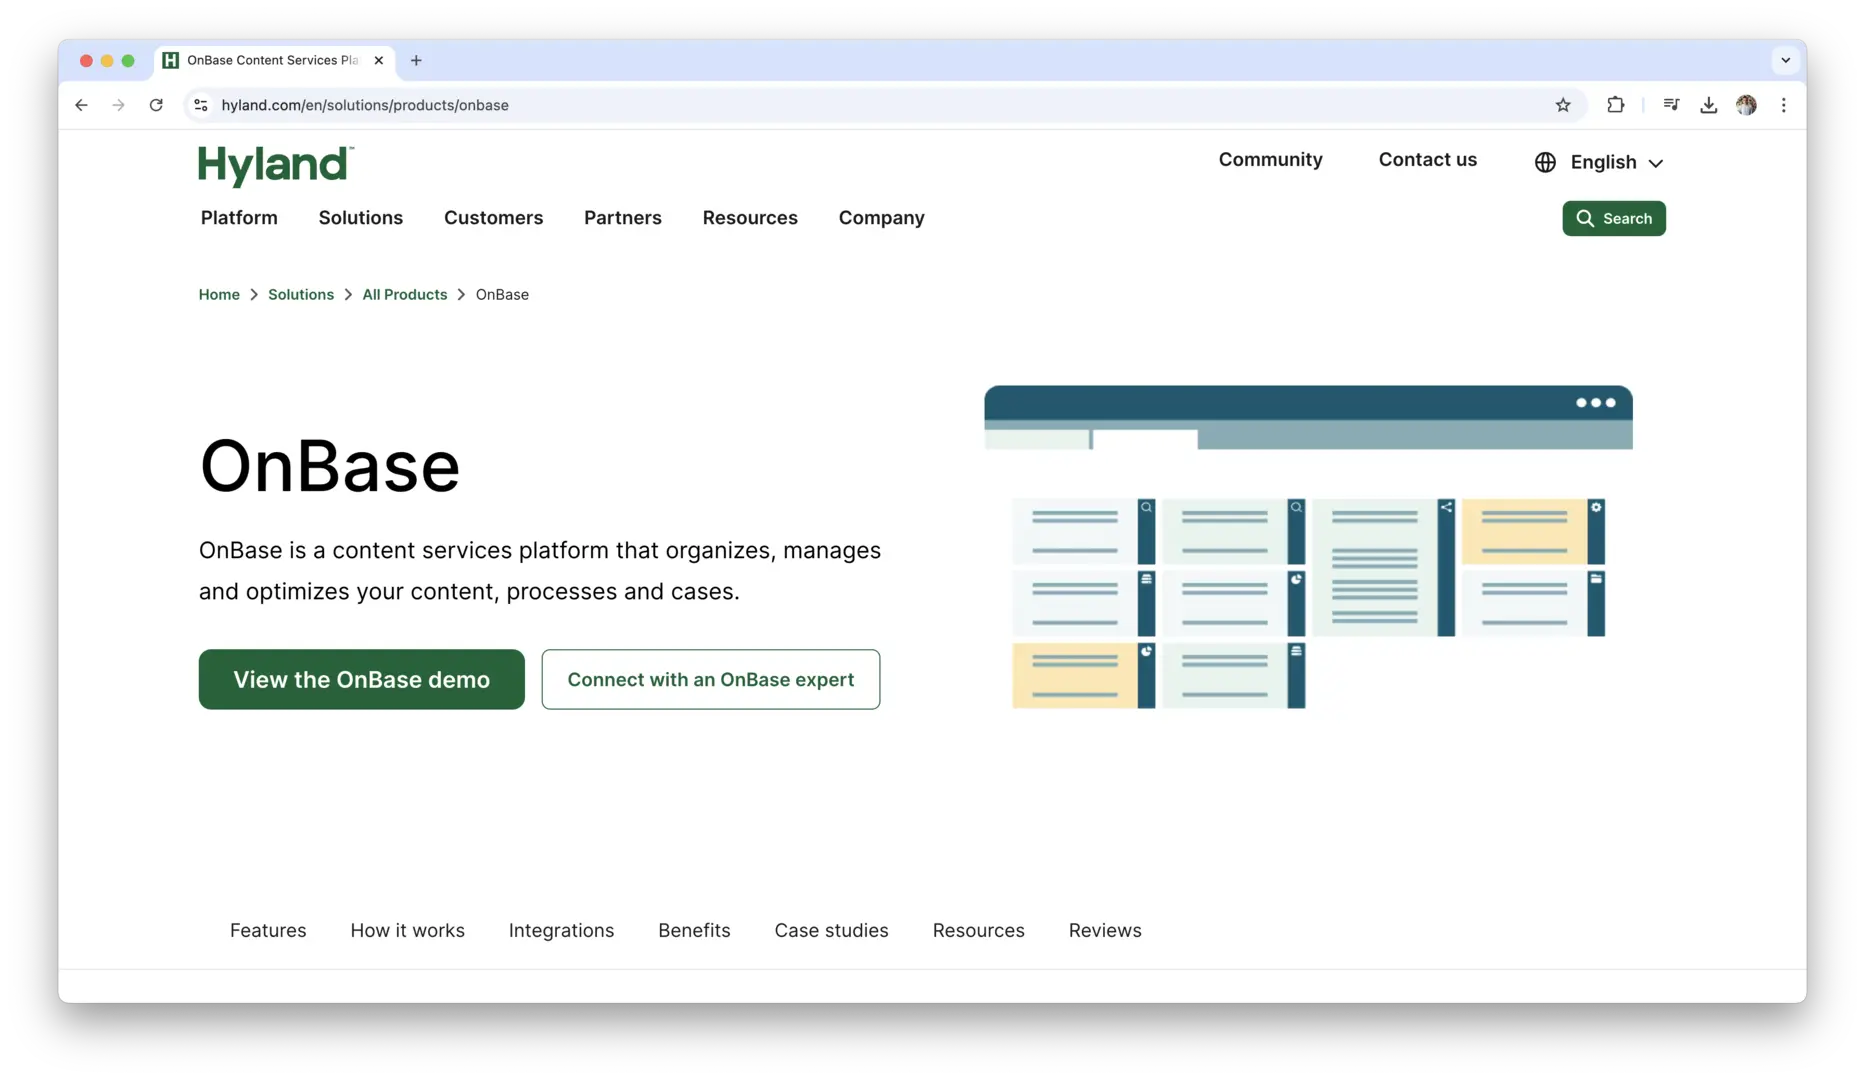Open the Contact us link
This screenshot has width=1865, height=1080.
1427,160
